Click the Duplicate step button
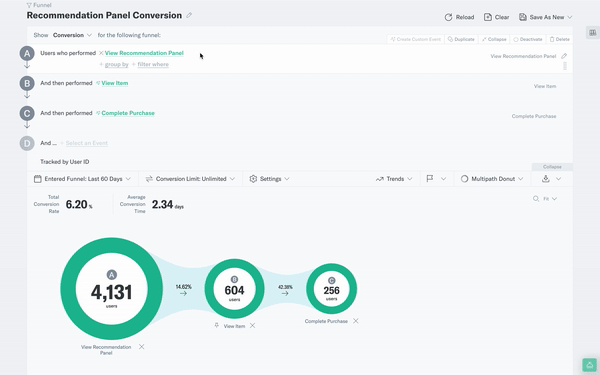Viewport: 600px width, 375px height. 461,39
